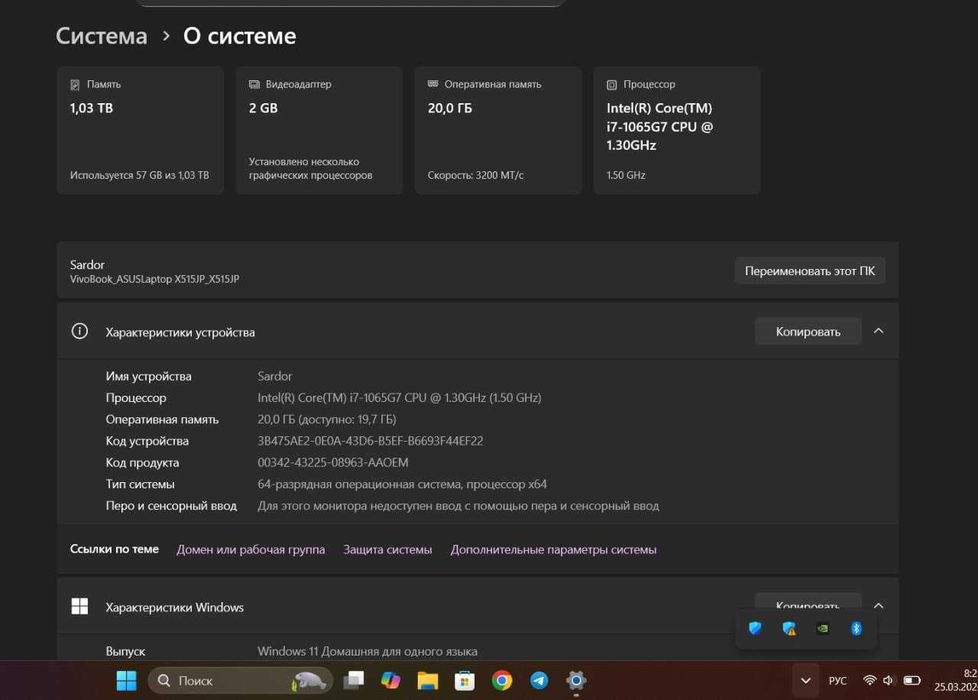This screenshot has height=700, width=978.
Task: Open the blue Windows Security shield tray icon
Action: (755, 628)
